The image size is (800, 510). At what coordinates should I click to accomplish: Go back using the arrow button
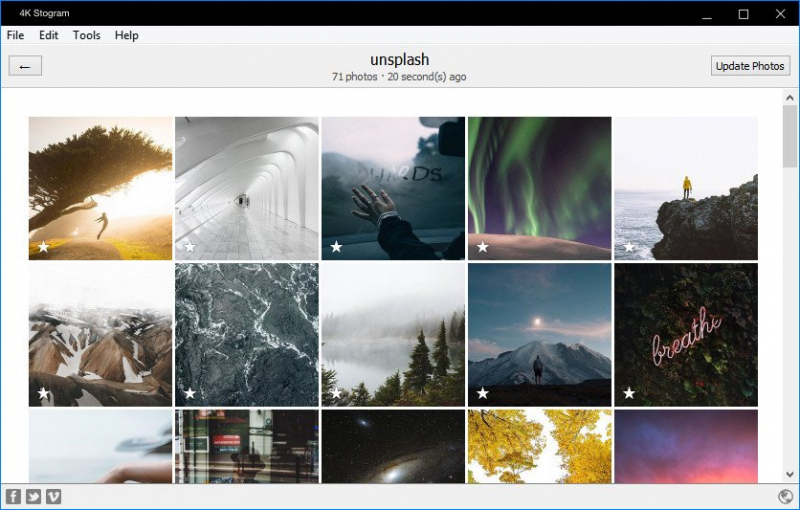(25, 66)
